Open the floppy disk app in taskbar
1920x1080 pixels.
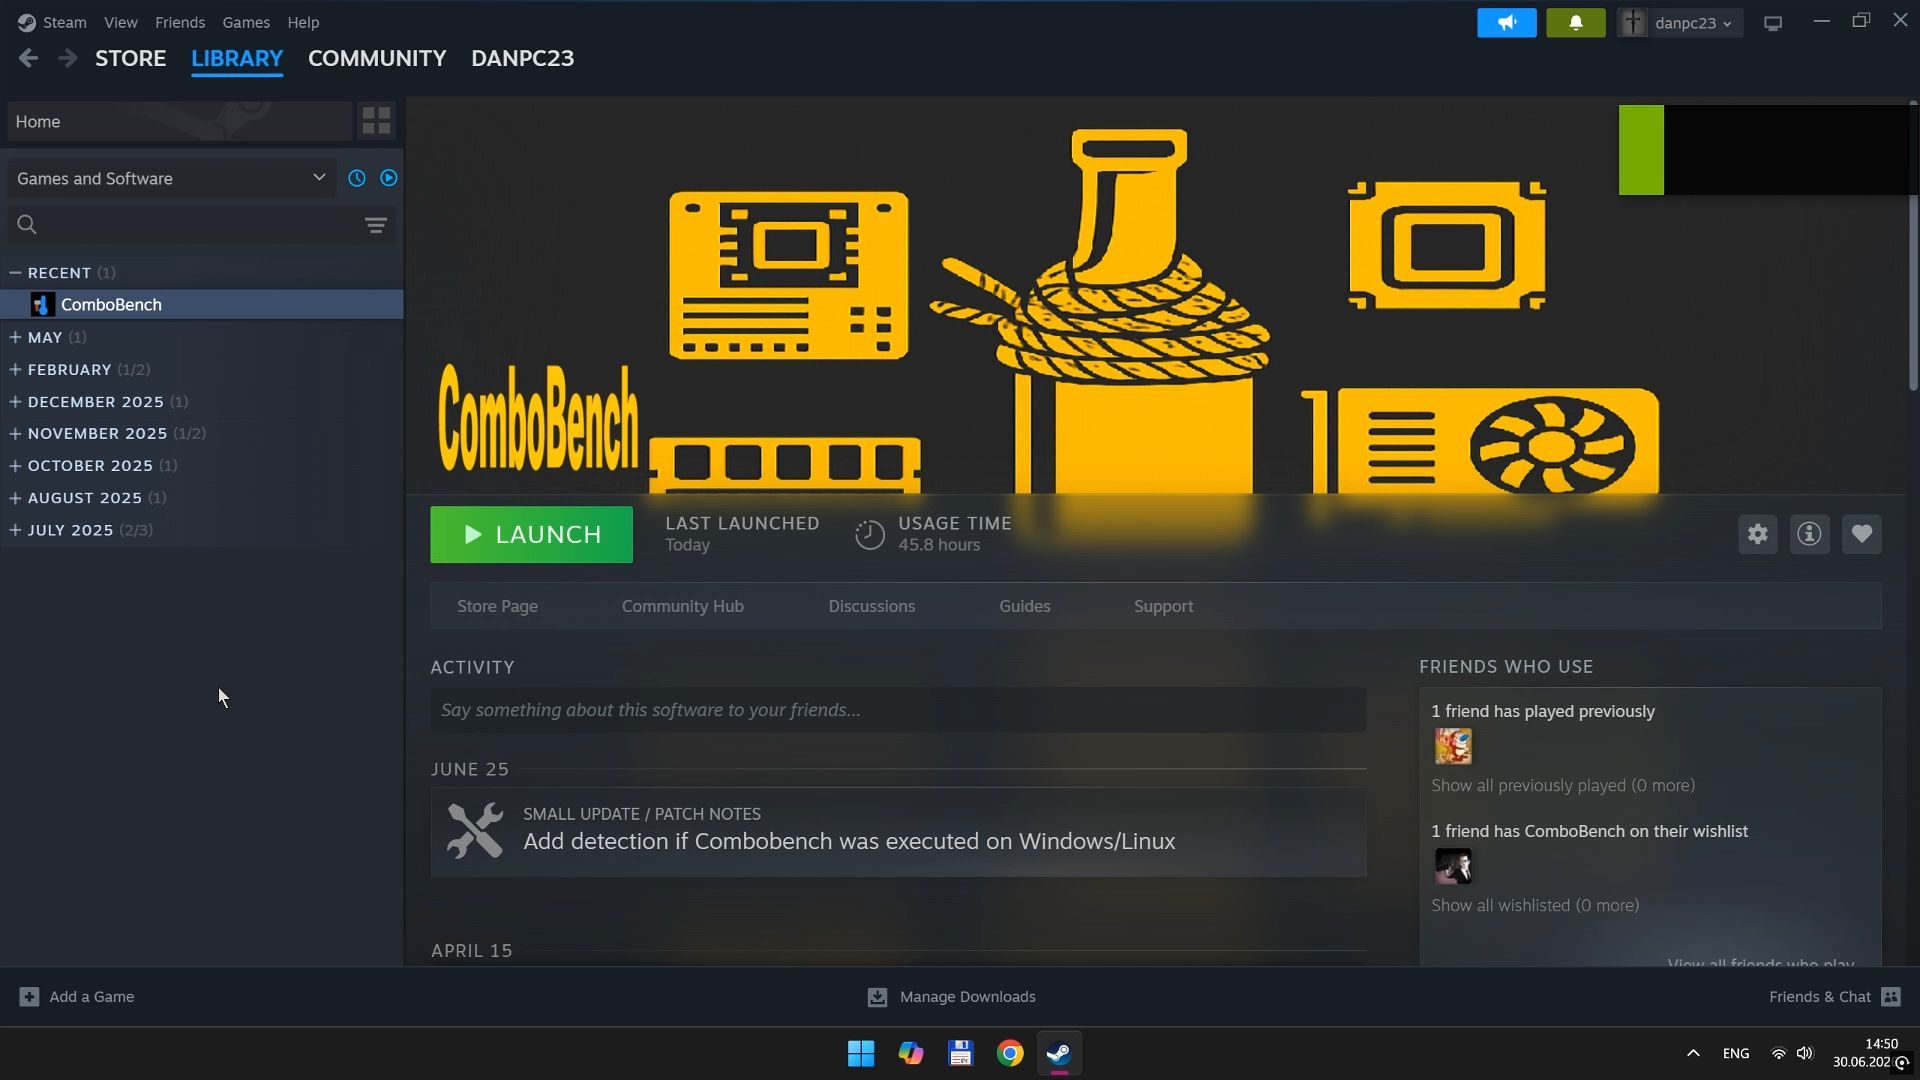(x=961, y=1053)
